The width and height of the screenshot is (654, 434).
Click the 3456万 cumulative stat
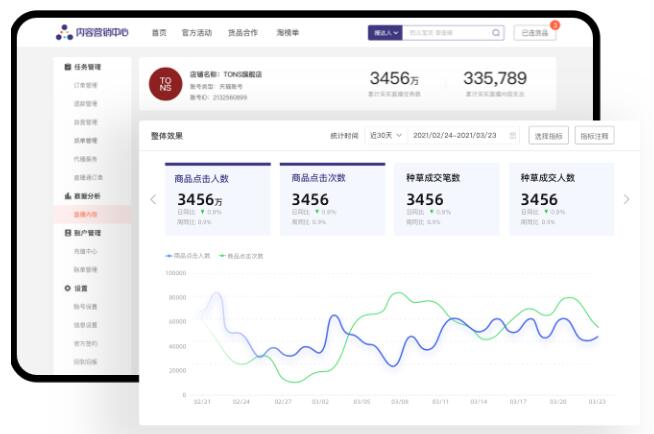(x=394, y=78)
